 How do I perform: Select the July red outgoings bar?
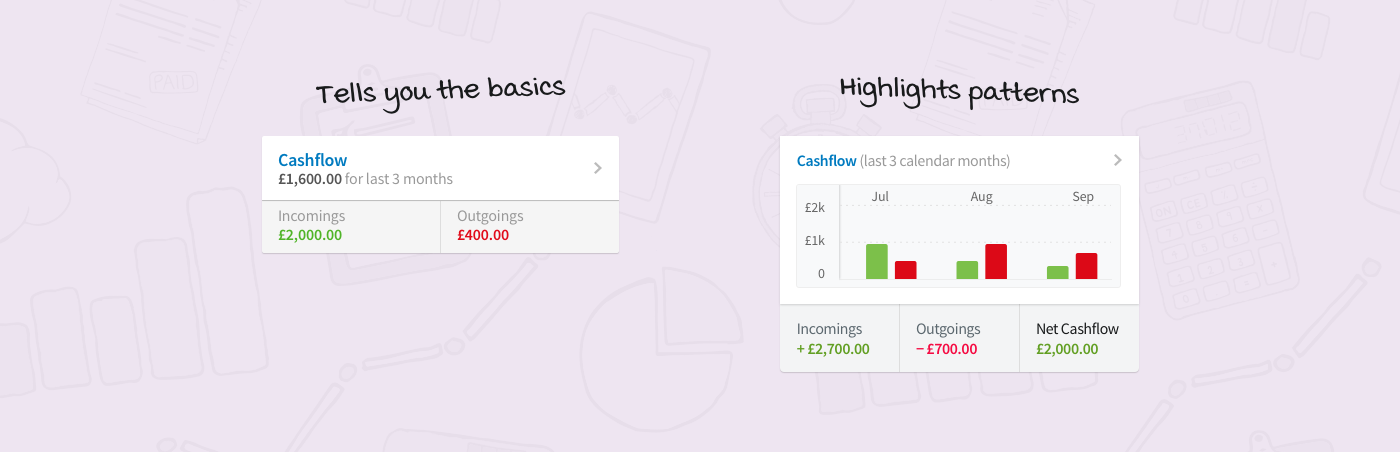click(906, 270)
